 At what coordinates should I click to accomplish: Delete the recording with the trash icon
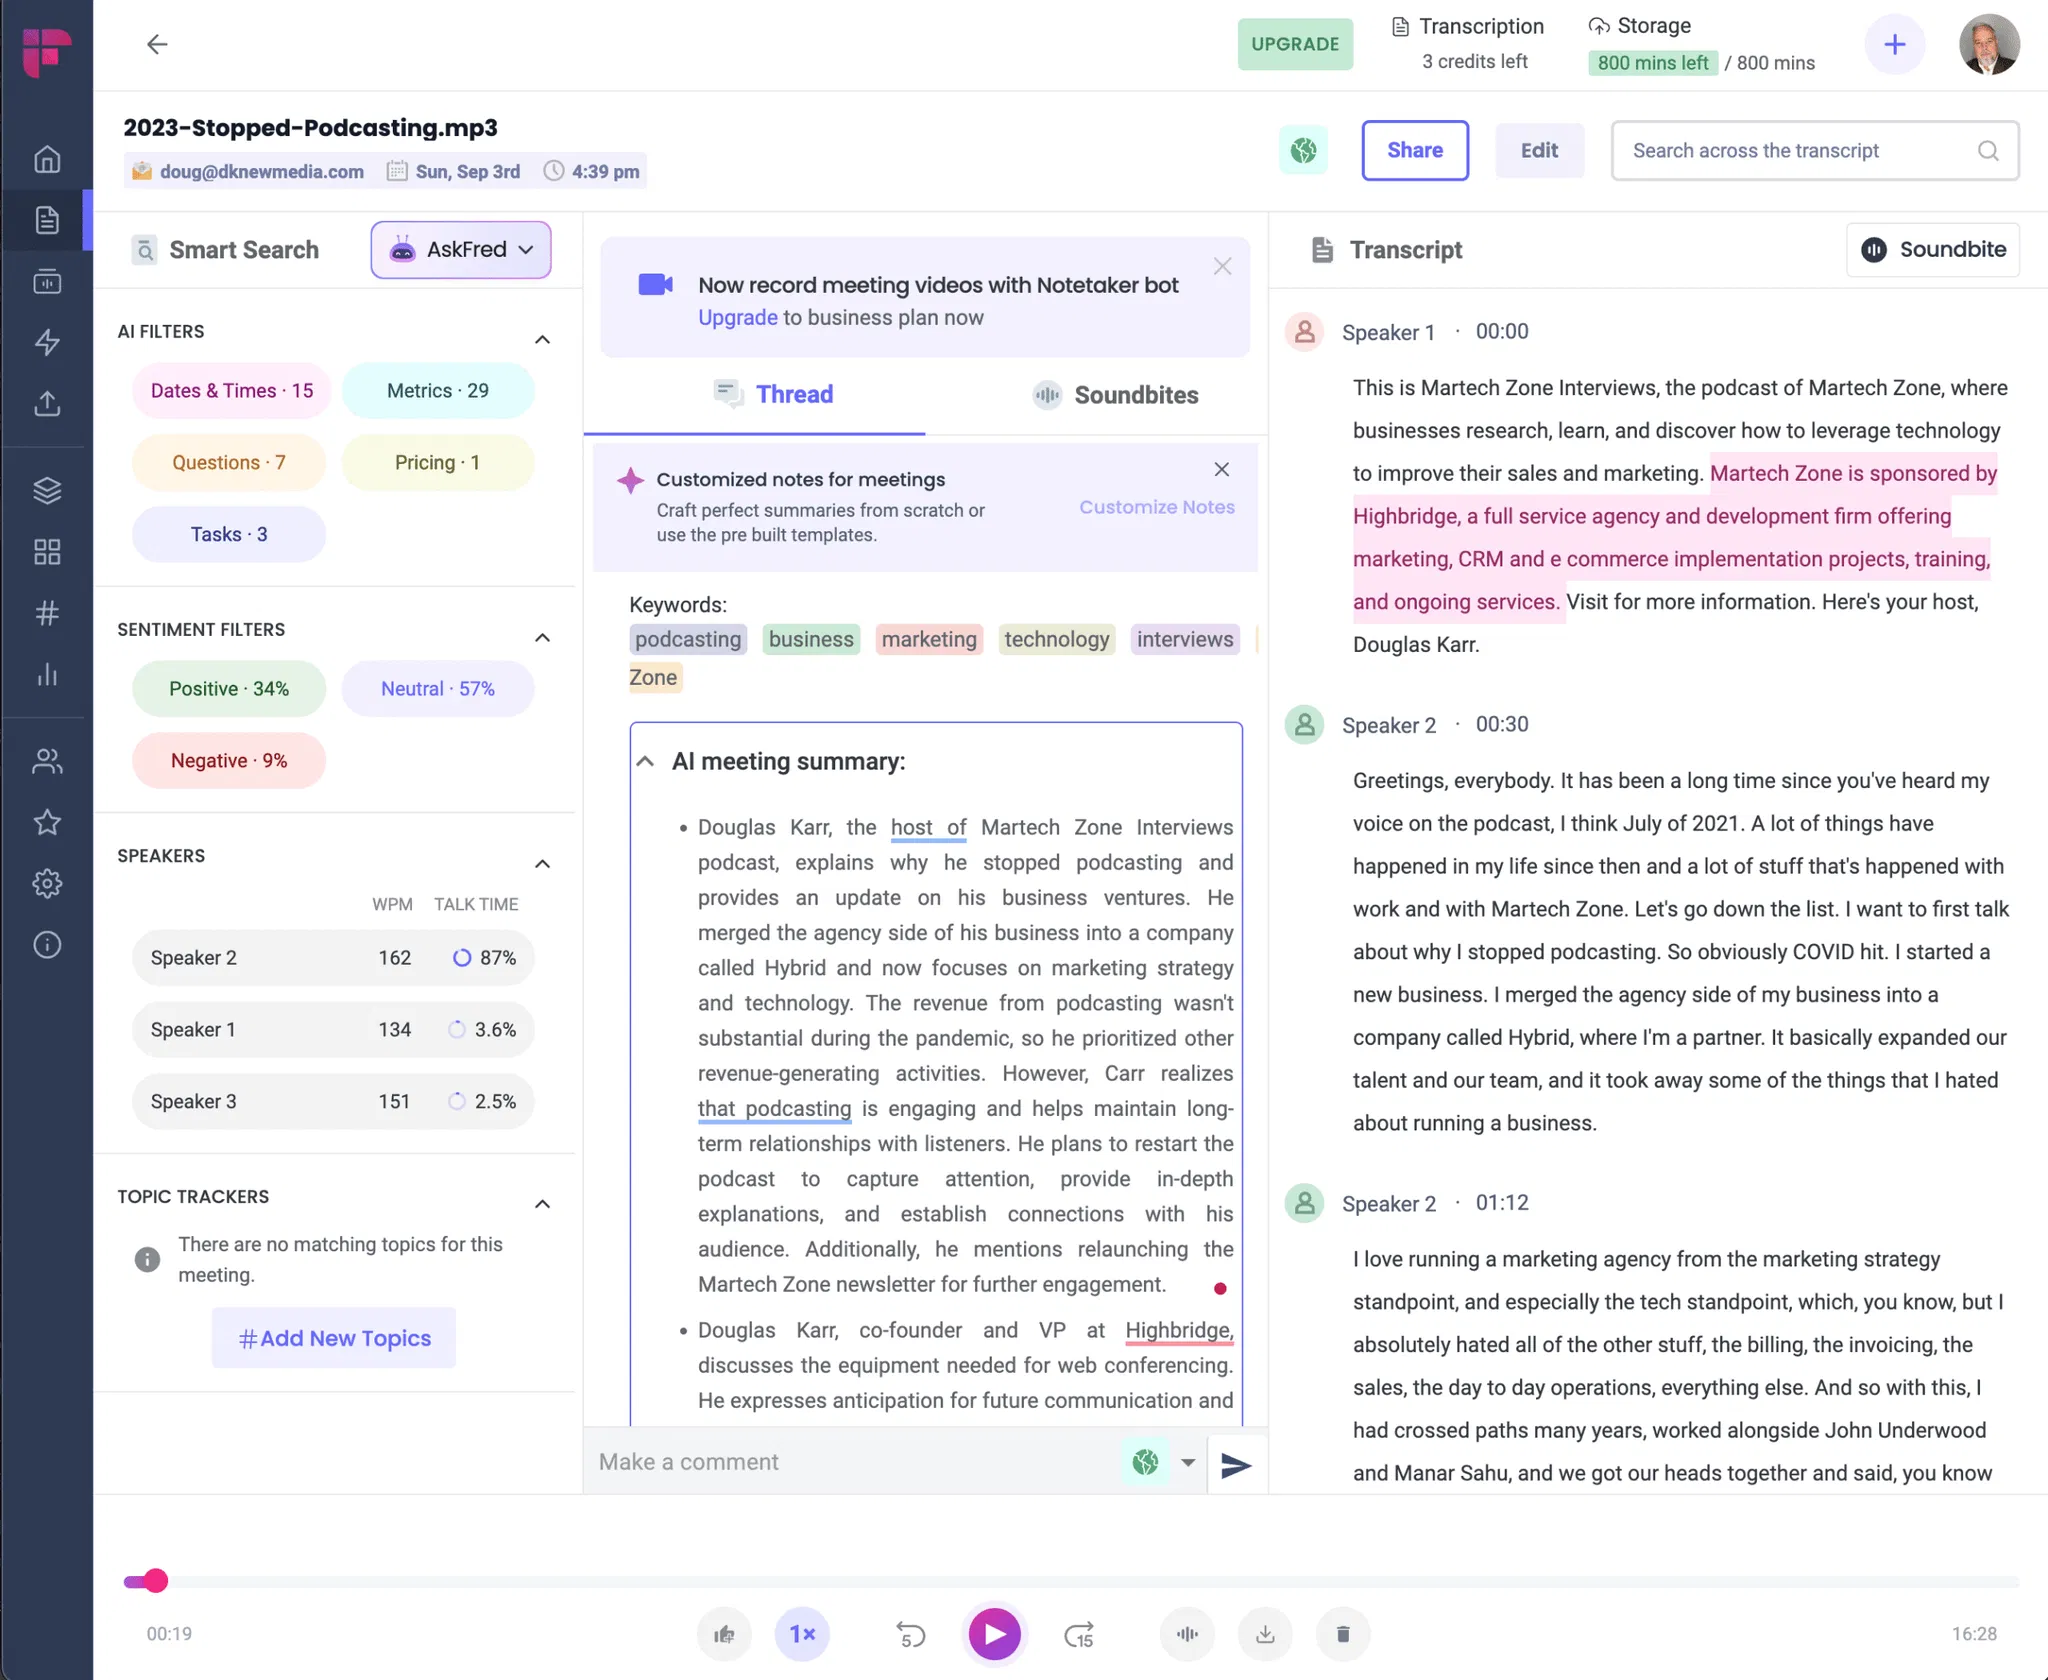pos(1343,1634)
